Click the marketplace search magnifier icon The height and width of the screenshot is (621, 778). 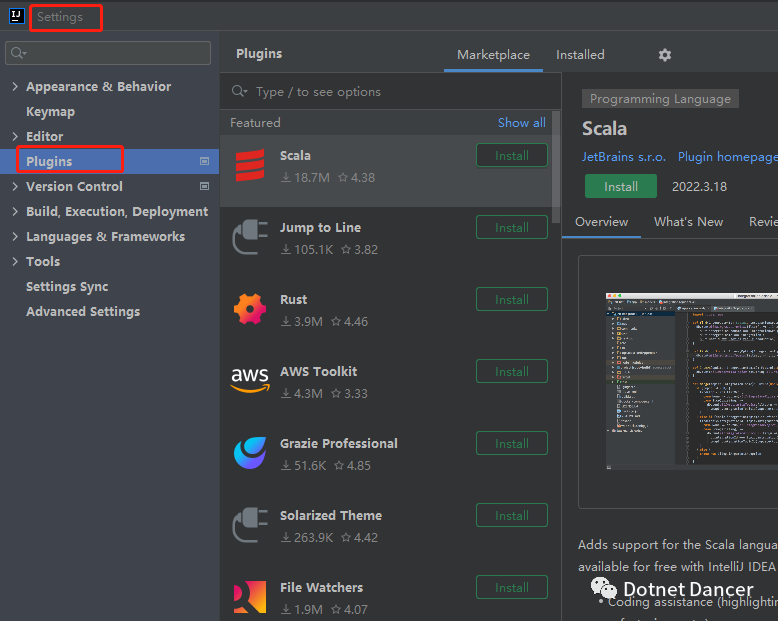(x=239, y=91)
